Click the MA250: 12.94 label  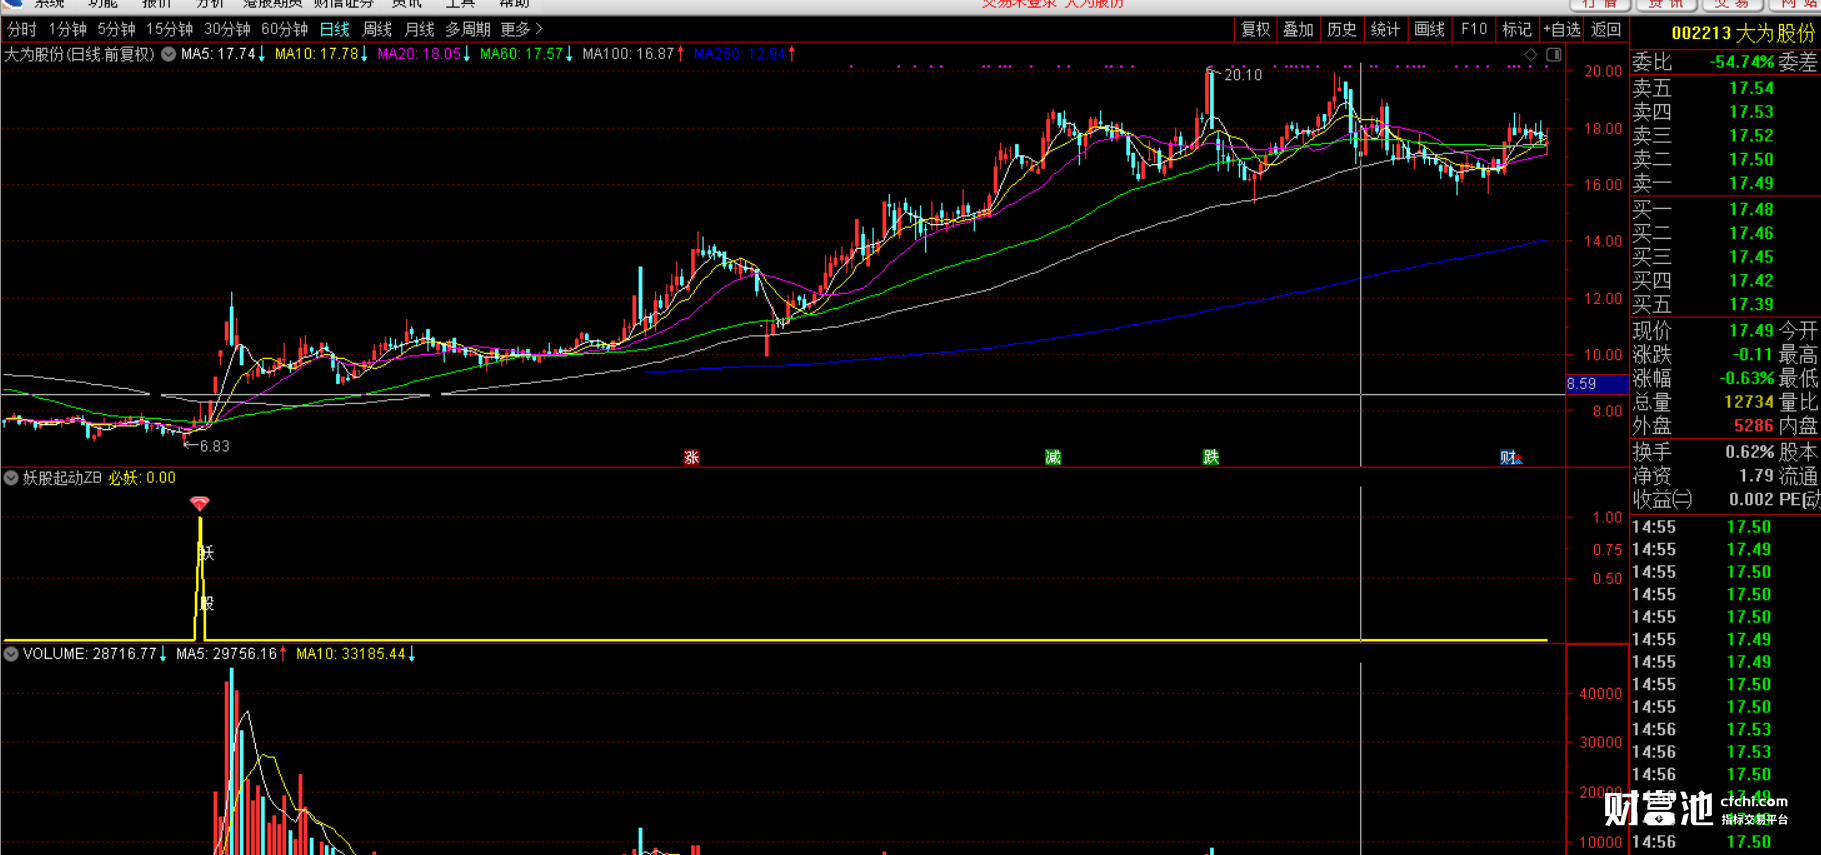click(x=744, y=54)
